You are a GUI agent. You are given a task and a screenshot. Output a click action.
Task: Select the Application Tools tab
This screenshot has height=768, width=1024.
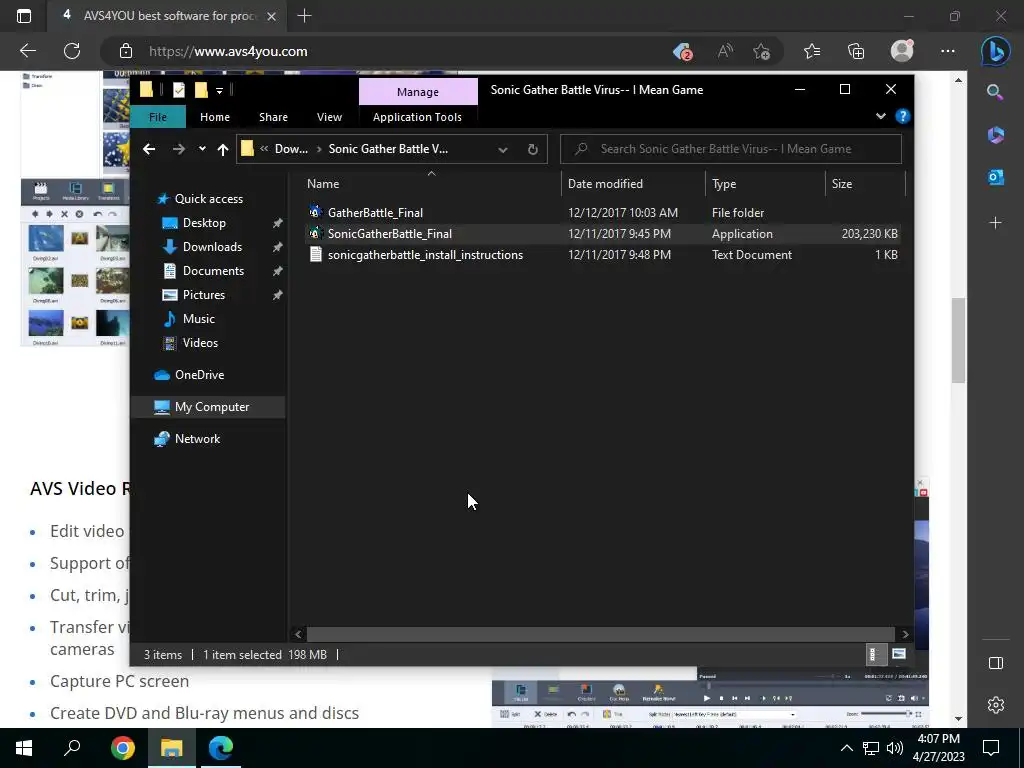(x=417, y=117)
